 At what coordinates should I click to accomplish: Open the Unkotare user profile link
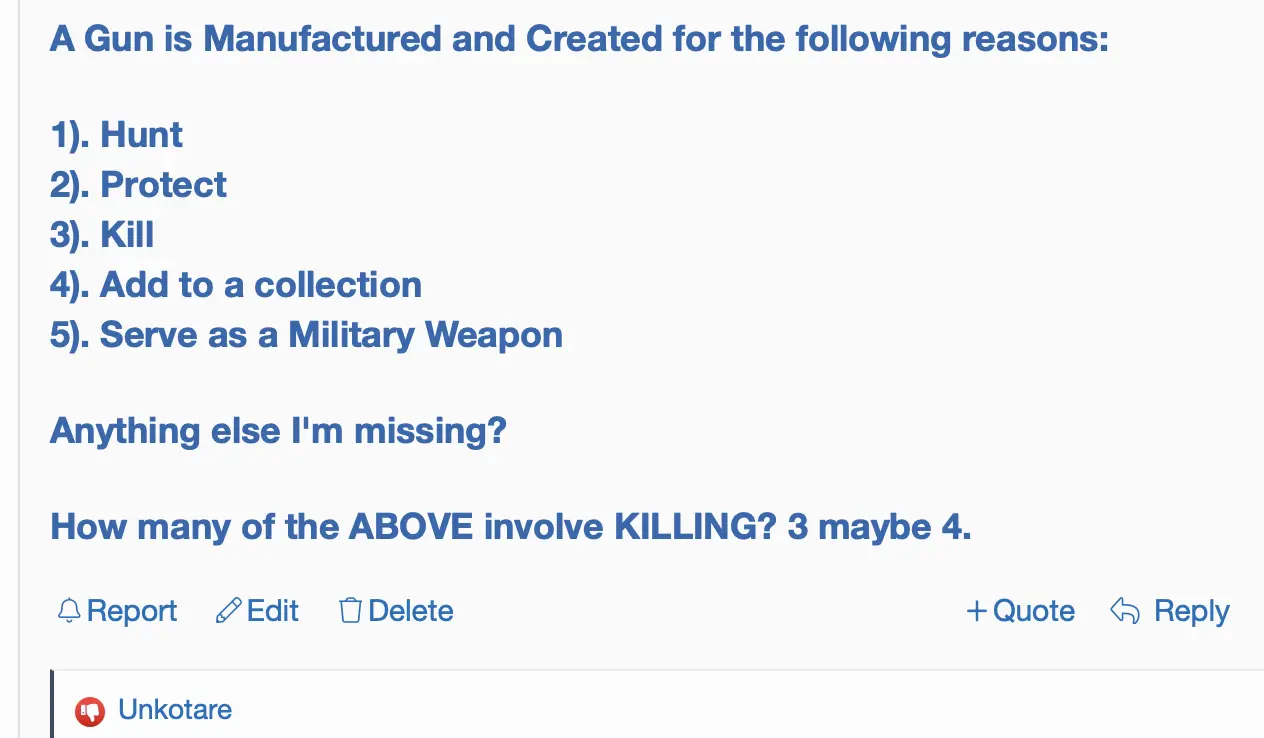click(x=175, y=710)
